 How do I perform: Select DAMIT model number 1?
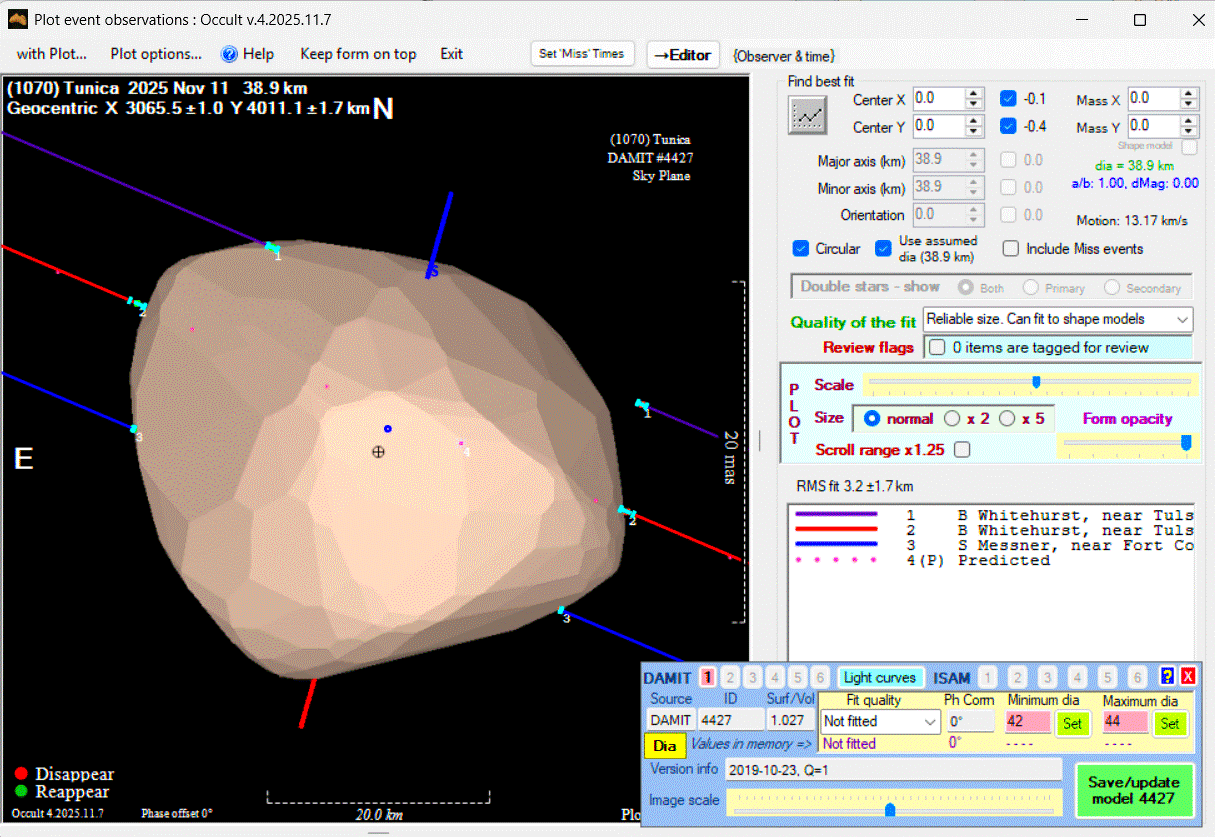pos(707,677)
